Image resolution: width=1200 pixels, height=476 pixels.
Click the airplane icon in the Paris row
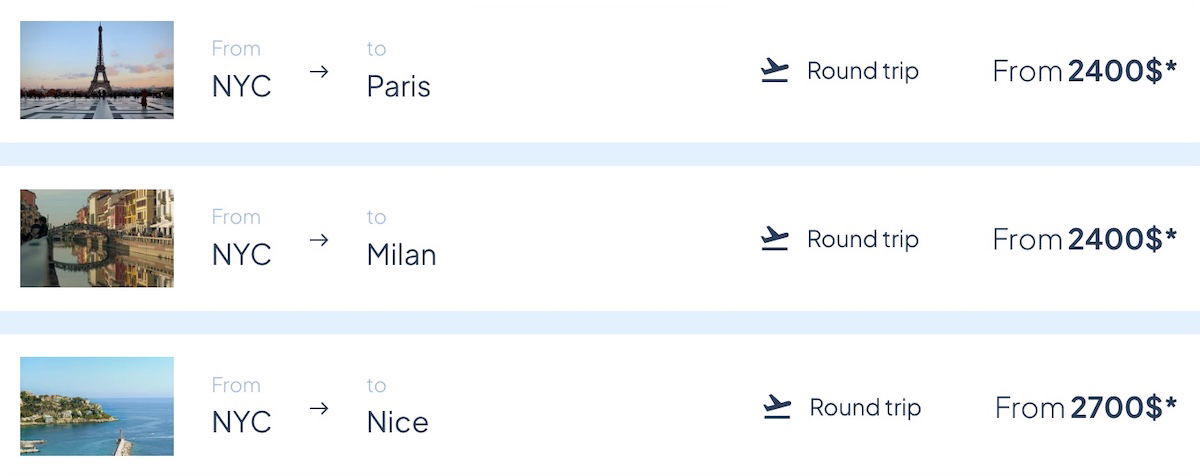(x=775, y=71)
